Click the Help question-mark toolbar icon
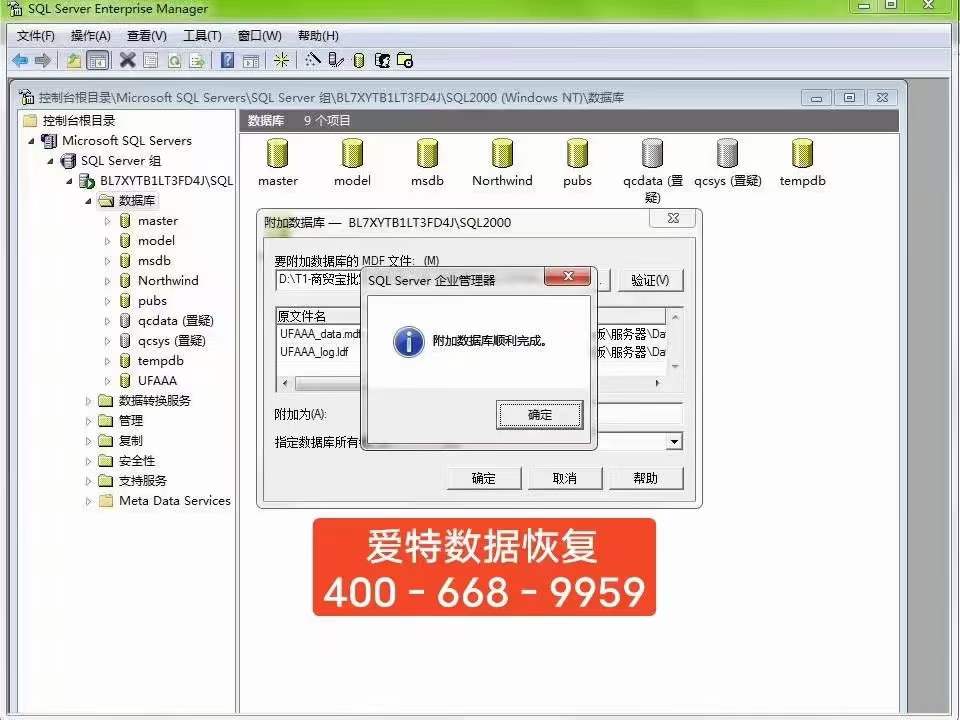 coord(227,59)
